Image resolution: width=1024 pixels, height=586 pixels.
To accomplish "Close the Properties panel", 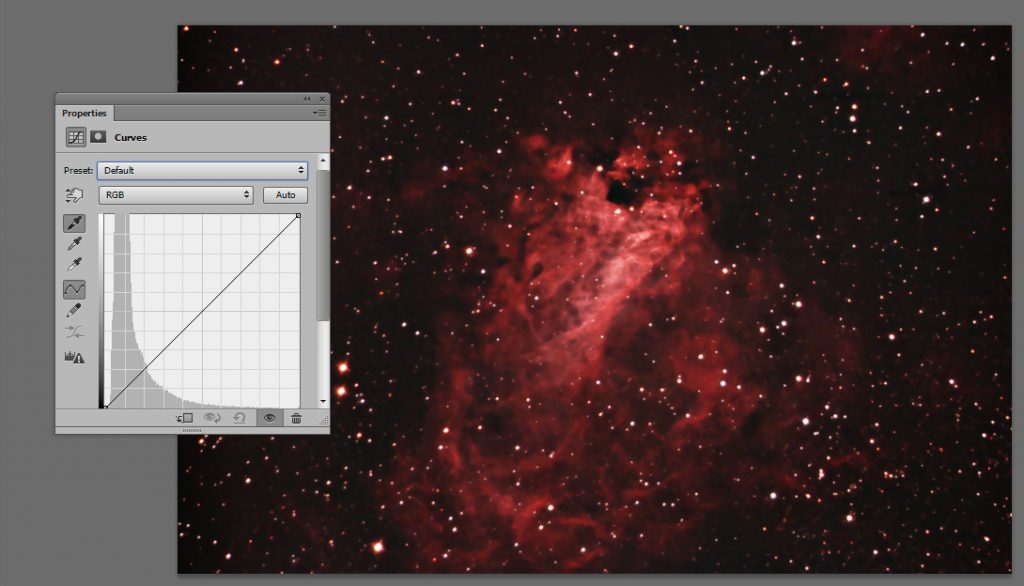I will pyautogui.click(x=322, y=99).
